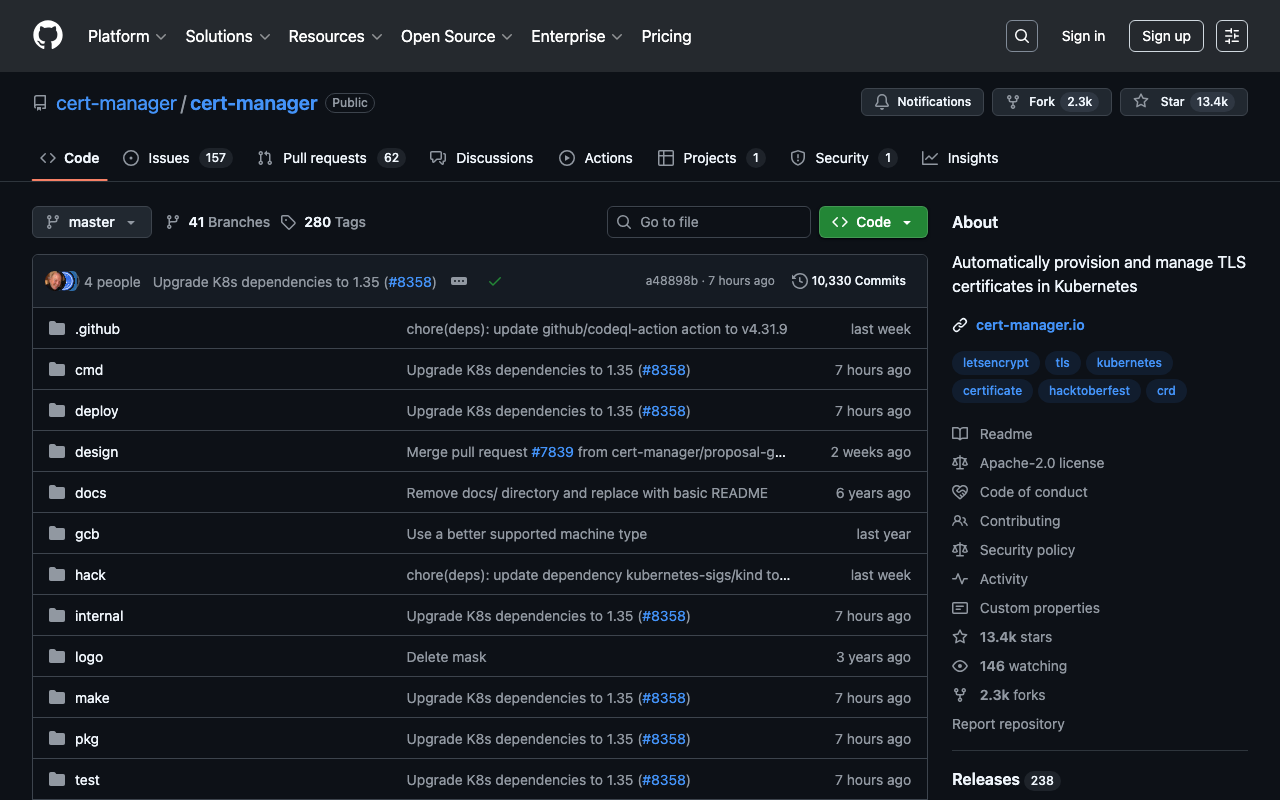Open the cert-manager.io website link
Image resolution: width=1280 pixels, height=800 pixels.
(1030, 325)
